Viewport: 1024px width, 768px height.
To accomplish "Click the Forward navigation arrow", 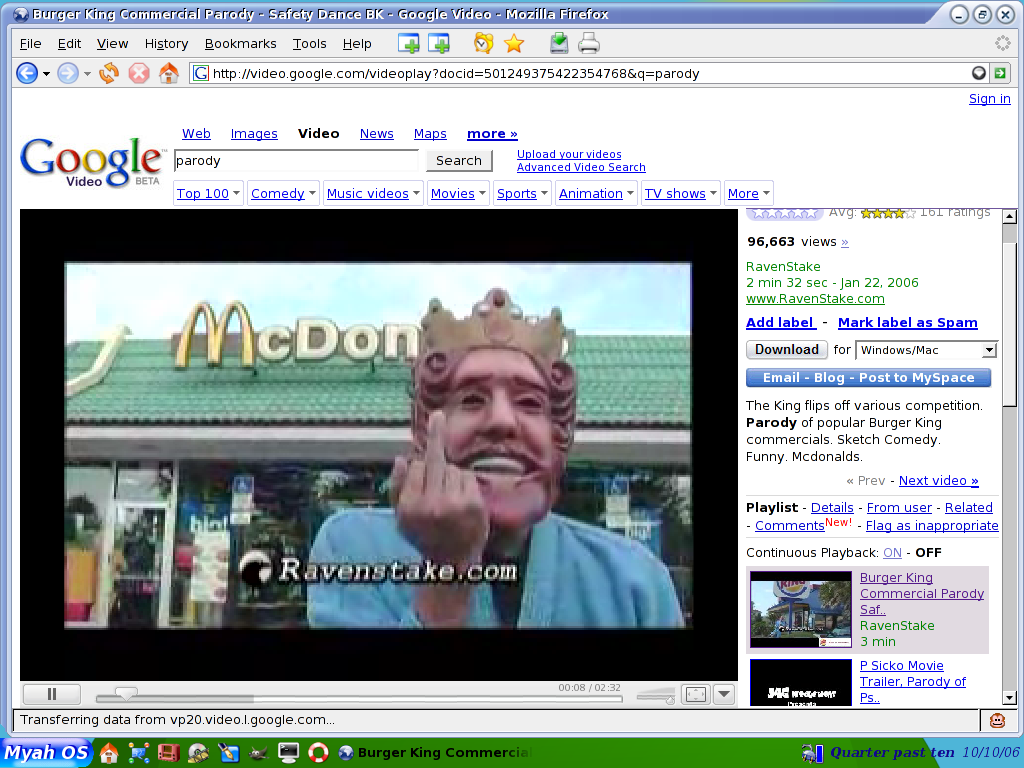I will point(68,73).
